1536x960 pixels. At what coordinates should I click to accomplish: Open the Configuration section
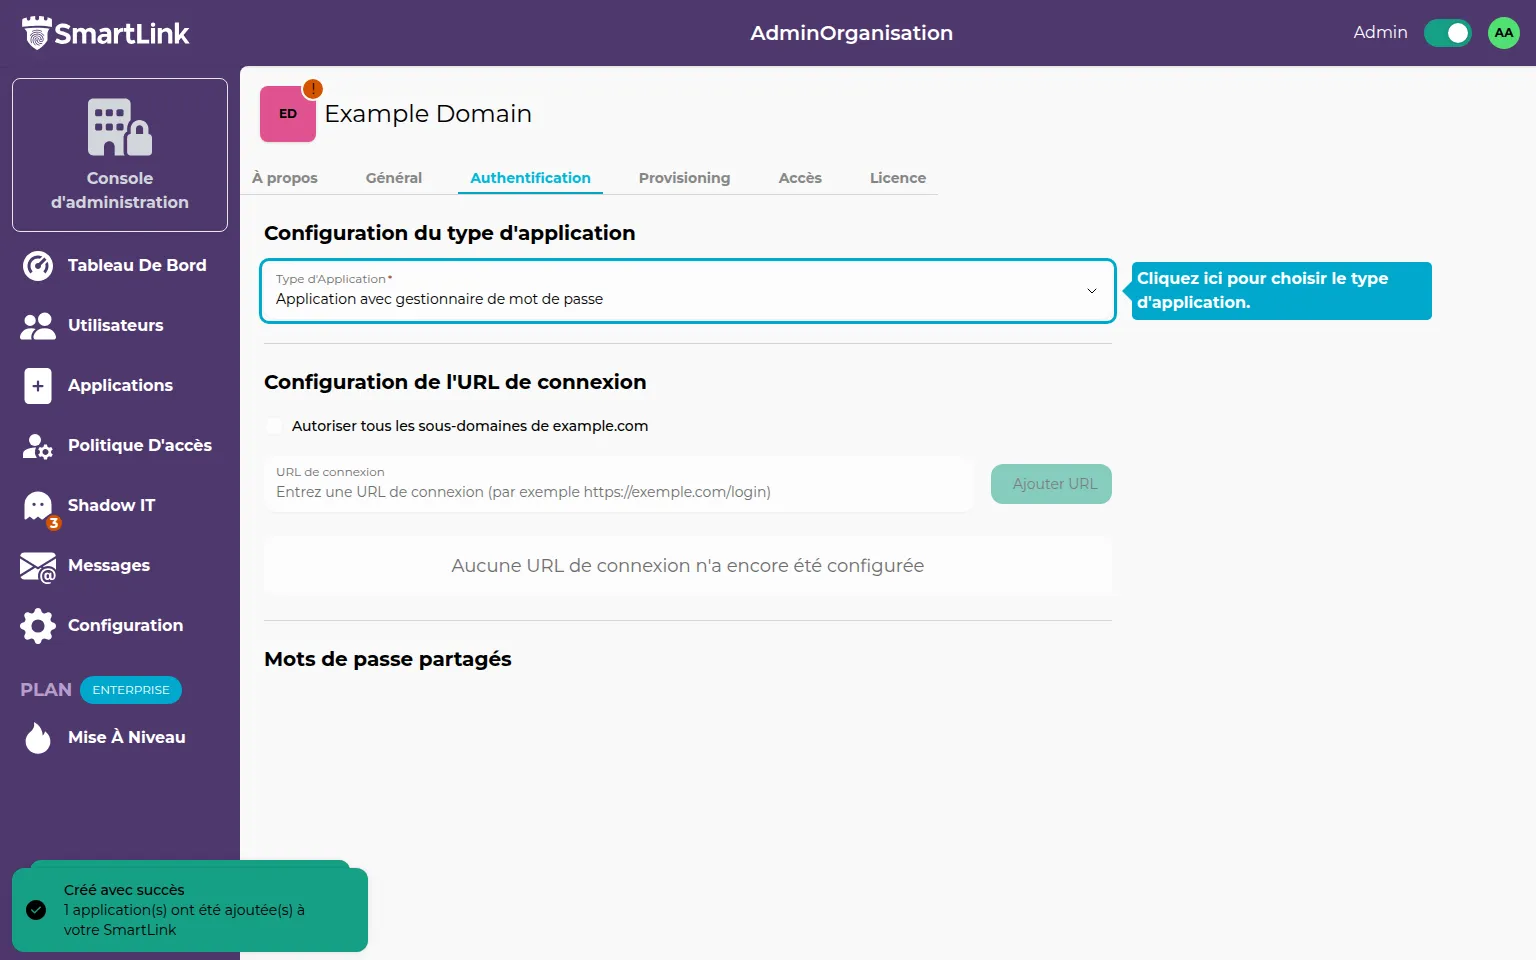[126, 625]
